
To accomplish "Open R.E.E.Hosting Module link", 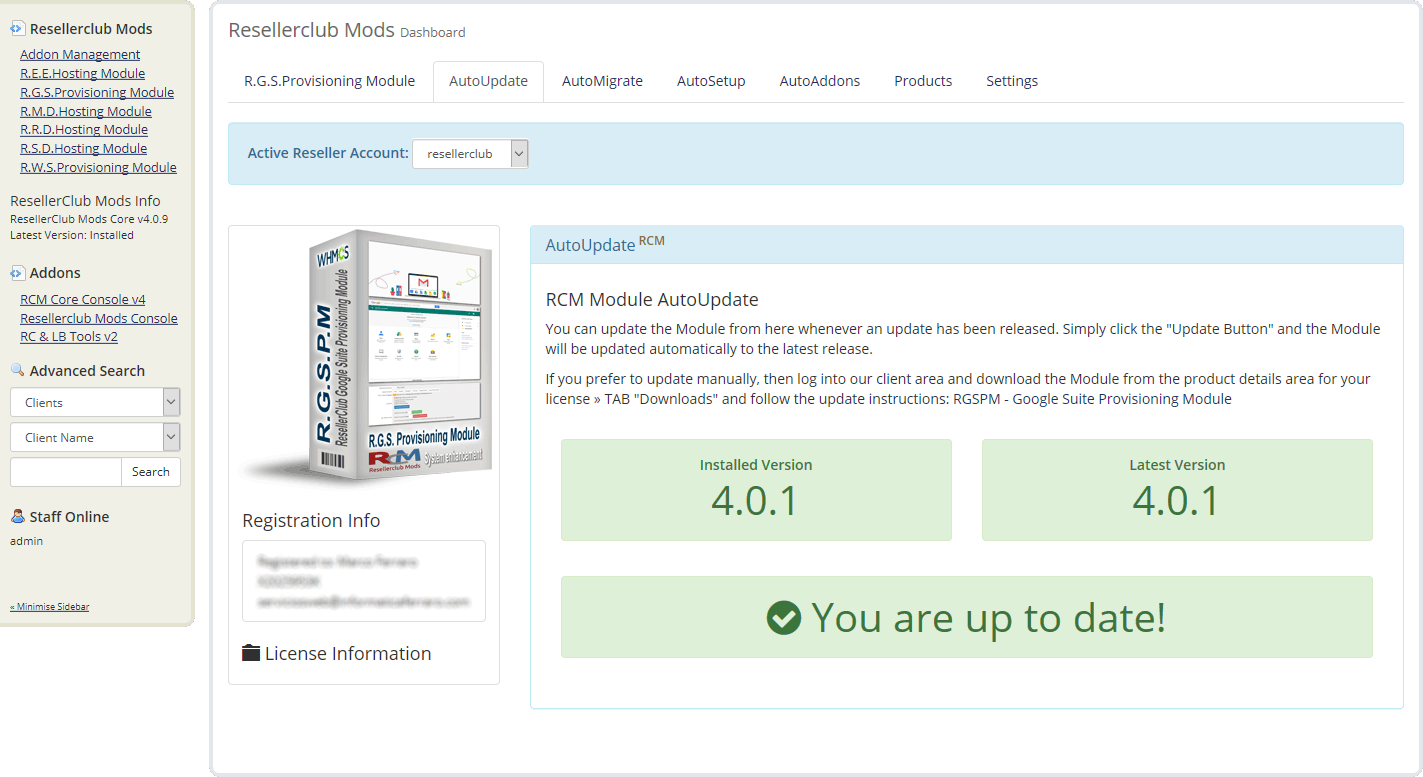I will (82, 73).
